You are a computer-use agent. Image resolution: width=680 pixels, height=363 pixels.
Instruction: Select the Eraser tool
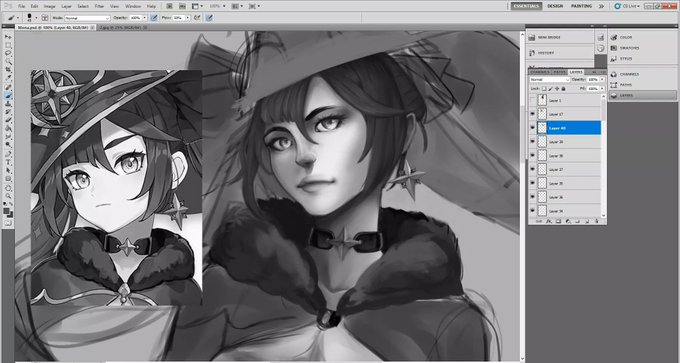(8, 120)
